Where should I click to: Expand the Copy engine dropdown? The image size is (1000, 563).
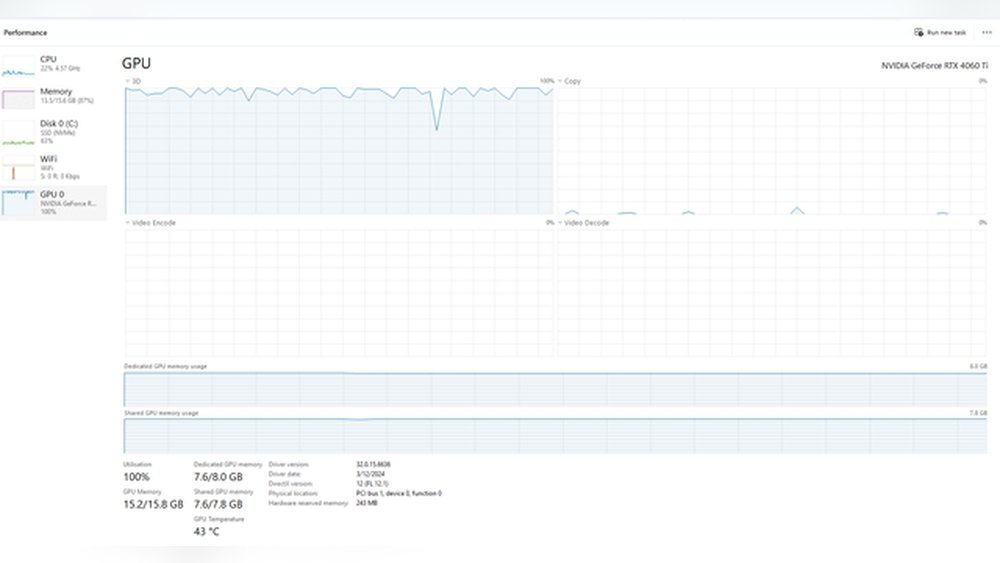[x=561, y=81]
